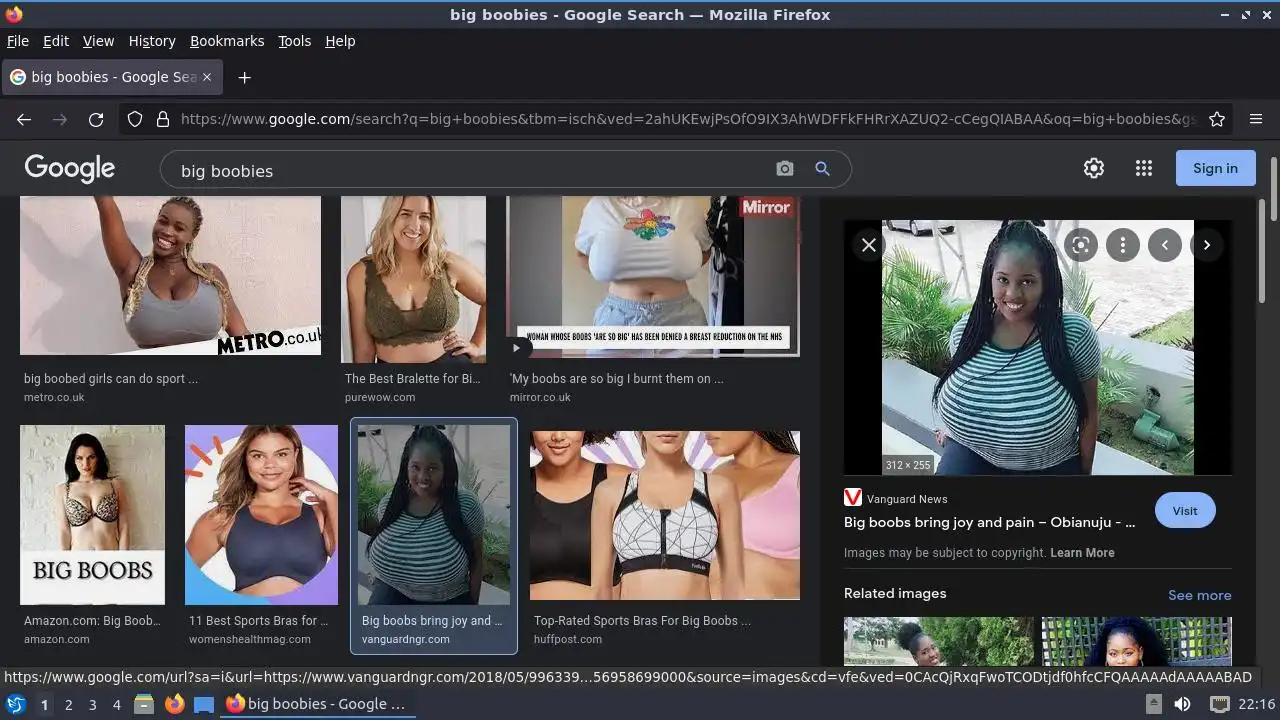The image size is (1280, 720).
Task: Switch to workspace 2
Action: 68,704
